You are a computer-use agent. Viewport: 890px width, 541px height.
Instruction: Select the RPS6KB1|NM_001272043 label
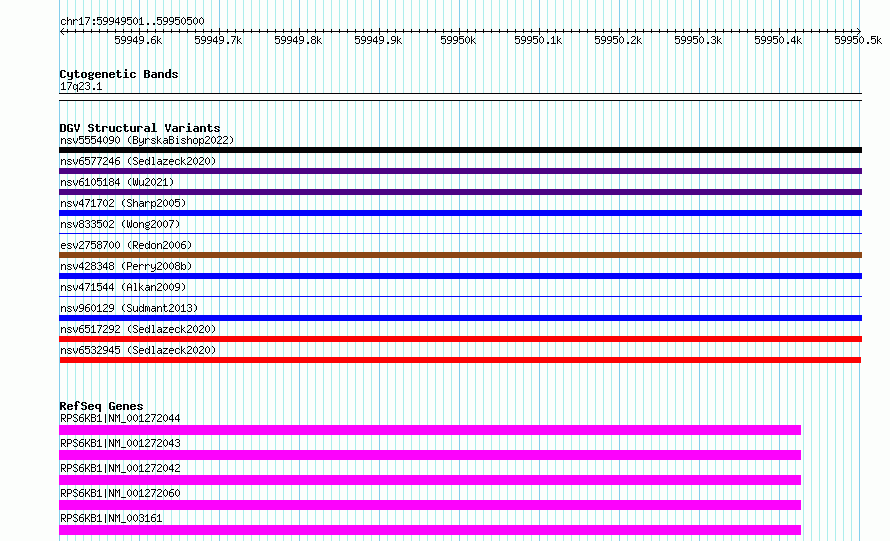pyautogui.click(x=120, y=443)
